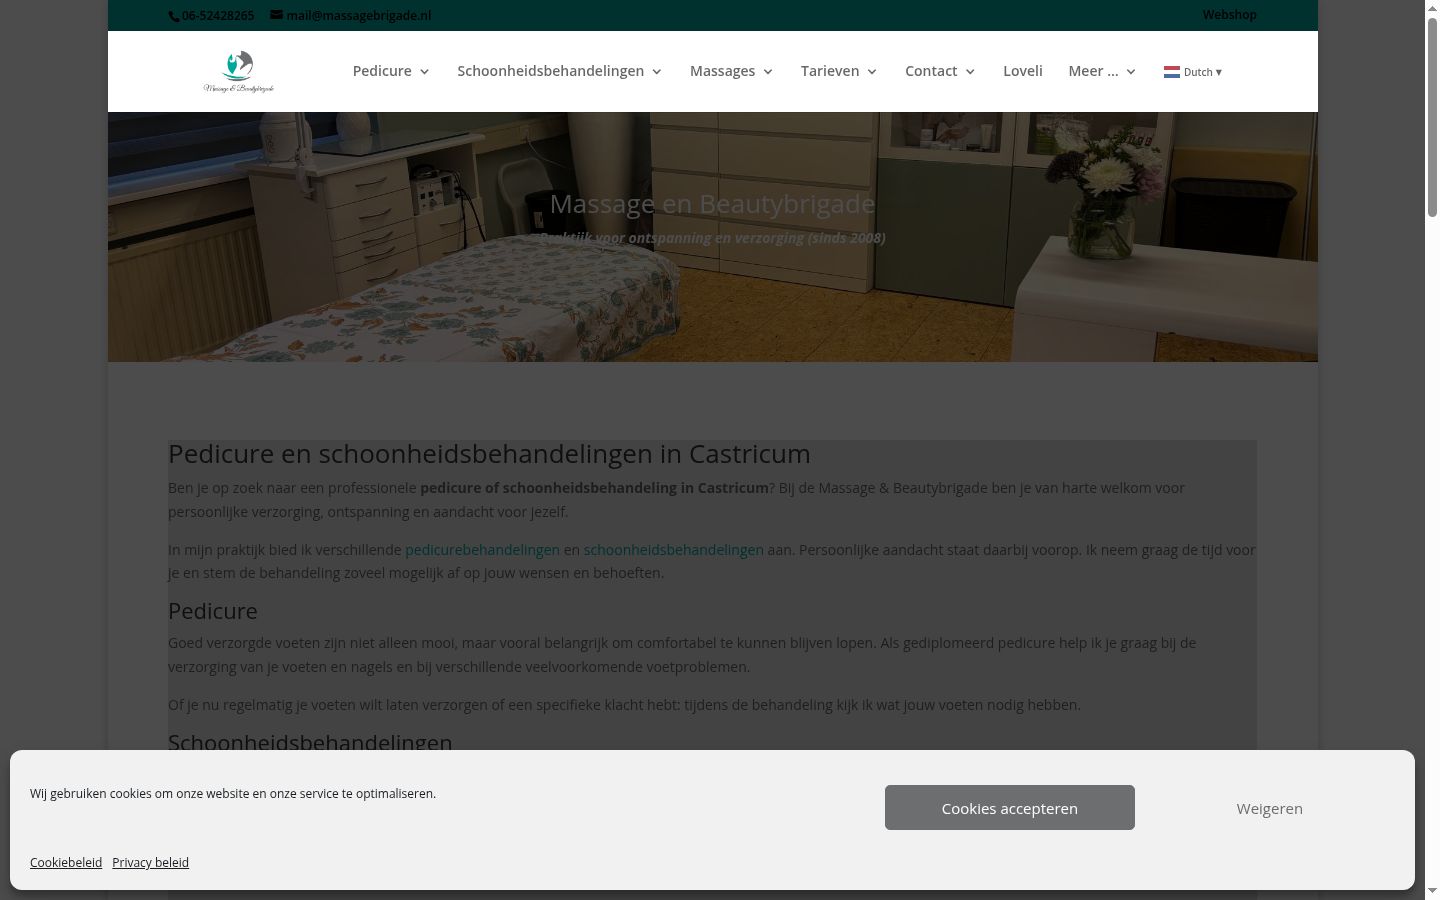Viewport: 1440px width, 900px height.
Task: Click cookie notice text Wij gebruiken cookies
Action: coord(233,794)
